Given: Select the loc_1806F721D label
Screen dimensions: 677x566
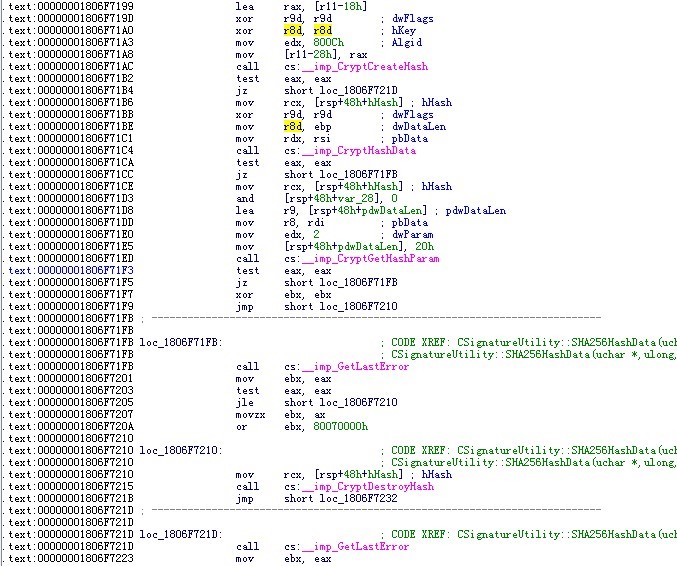Looking at the screenshot, I should tap(180, 534).
